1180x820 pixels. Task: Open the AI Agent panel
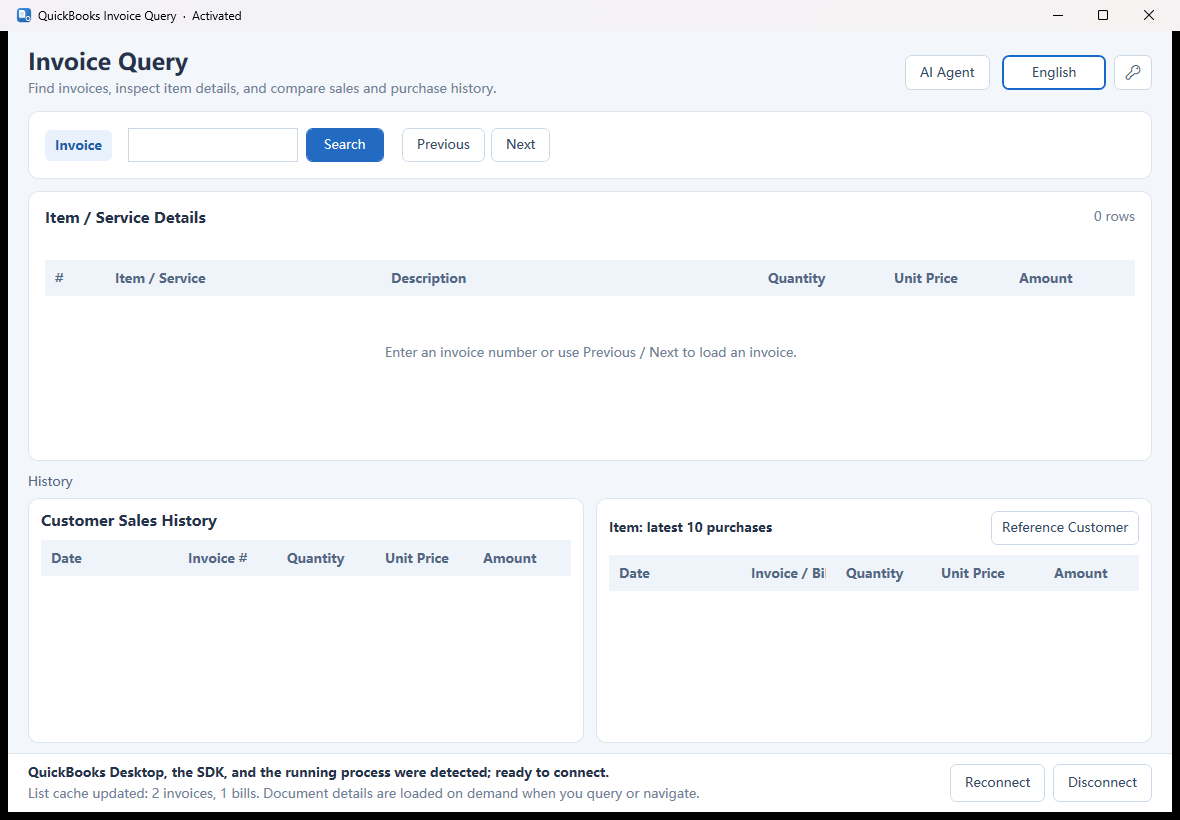point(947,72)
